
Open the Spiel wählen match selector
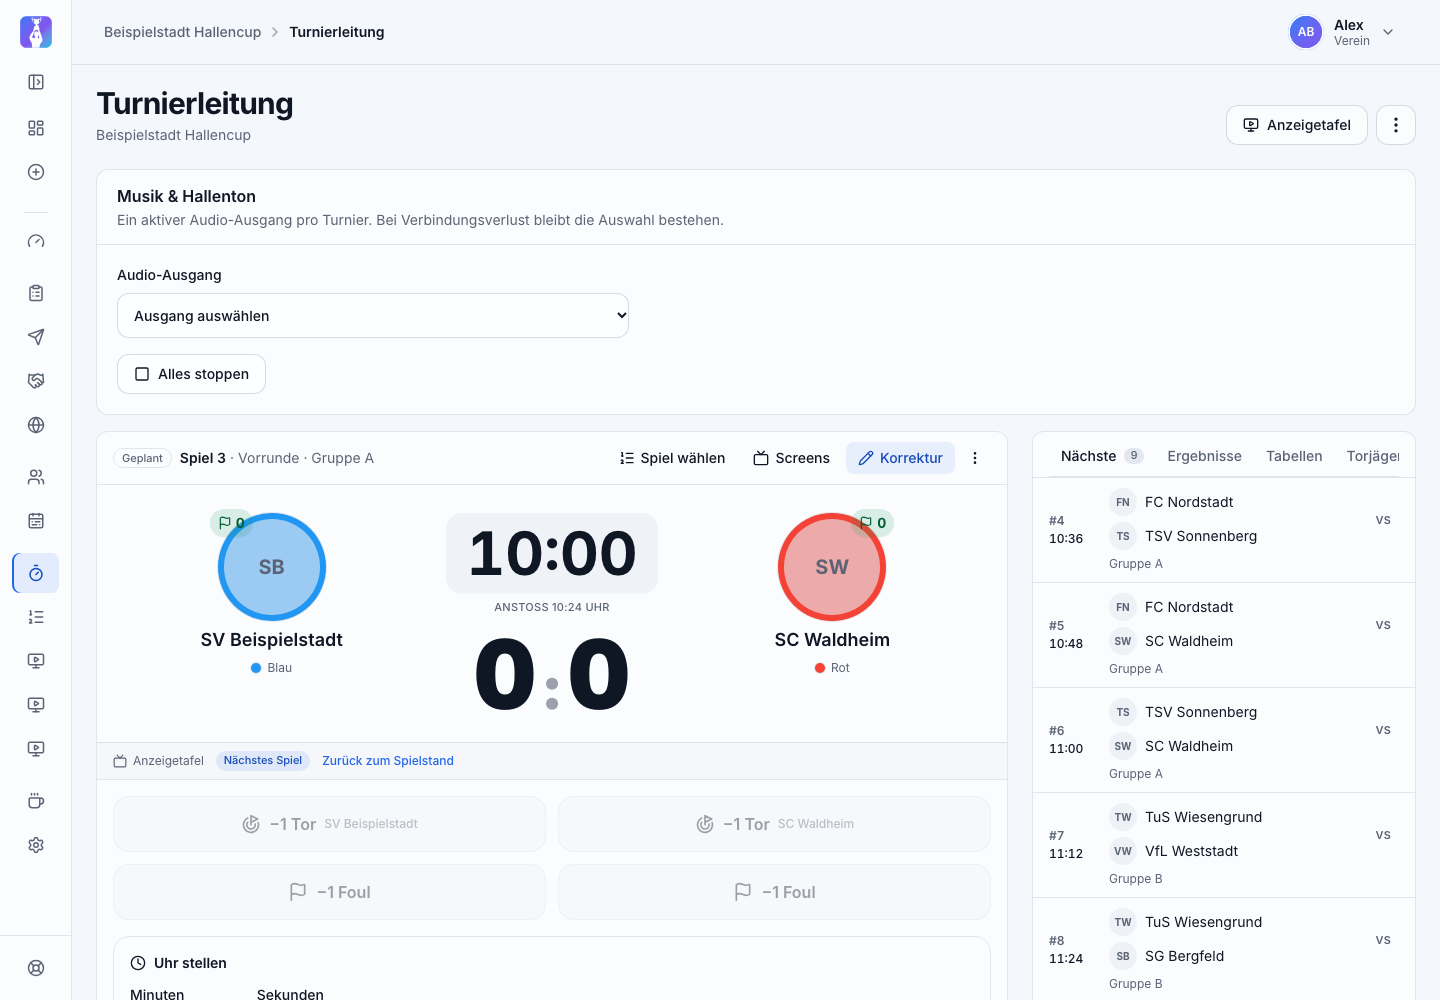click(x=672, y=458)
